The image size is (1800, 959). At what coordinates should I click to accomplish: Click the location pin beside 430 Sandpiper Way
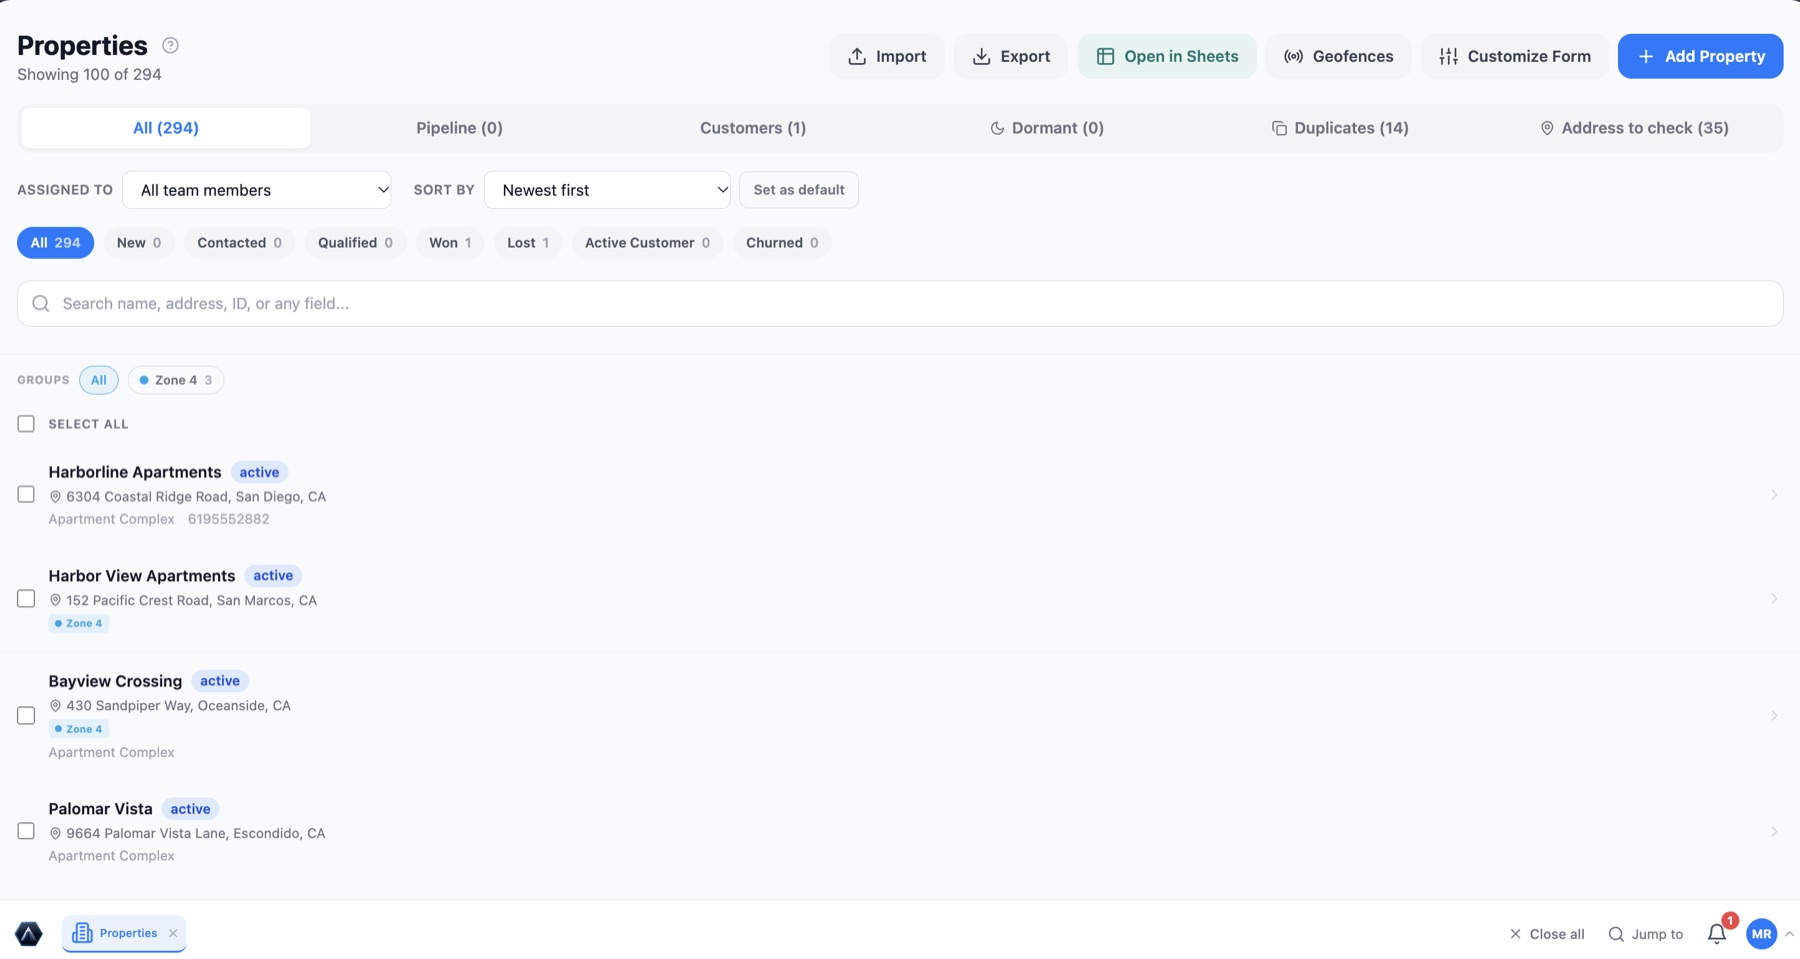tap(55, 706)
